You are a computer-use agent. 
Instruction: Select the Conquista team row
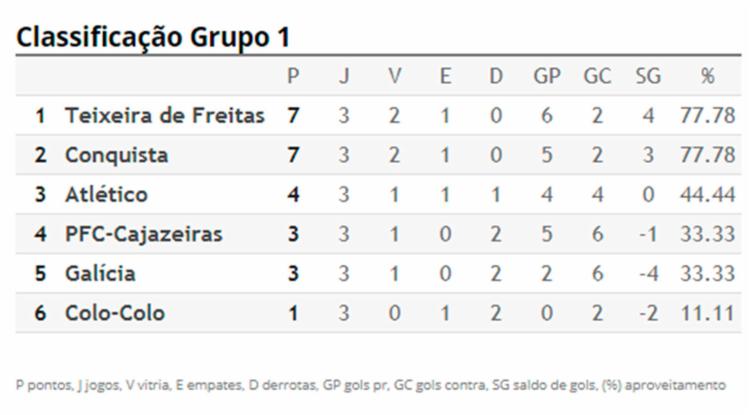pyautogui.click(x=378, y=155)
